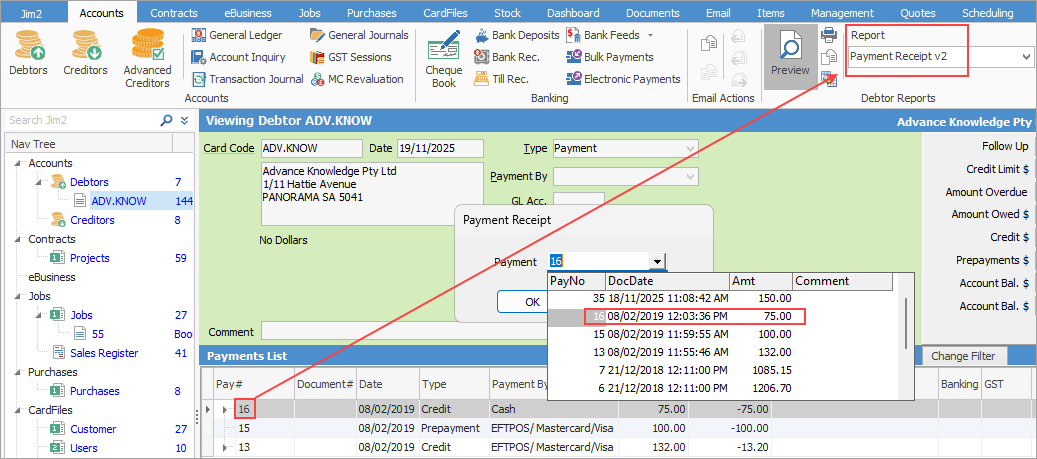
Task: Click the Preview report button
Action: coord(790,57)
